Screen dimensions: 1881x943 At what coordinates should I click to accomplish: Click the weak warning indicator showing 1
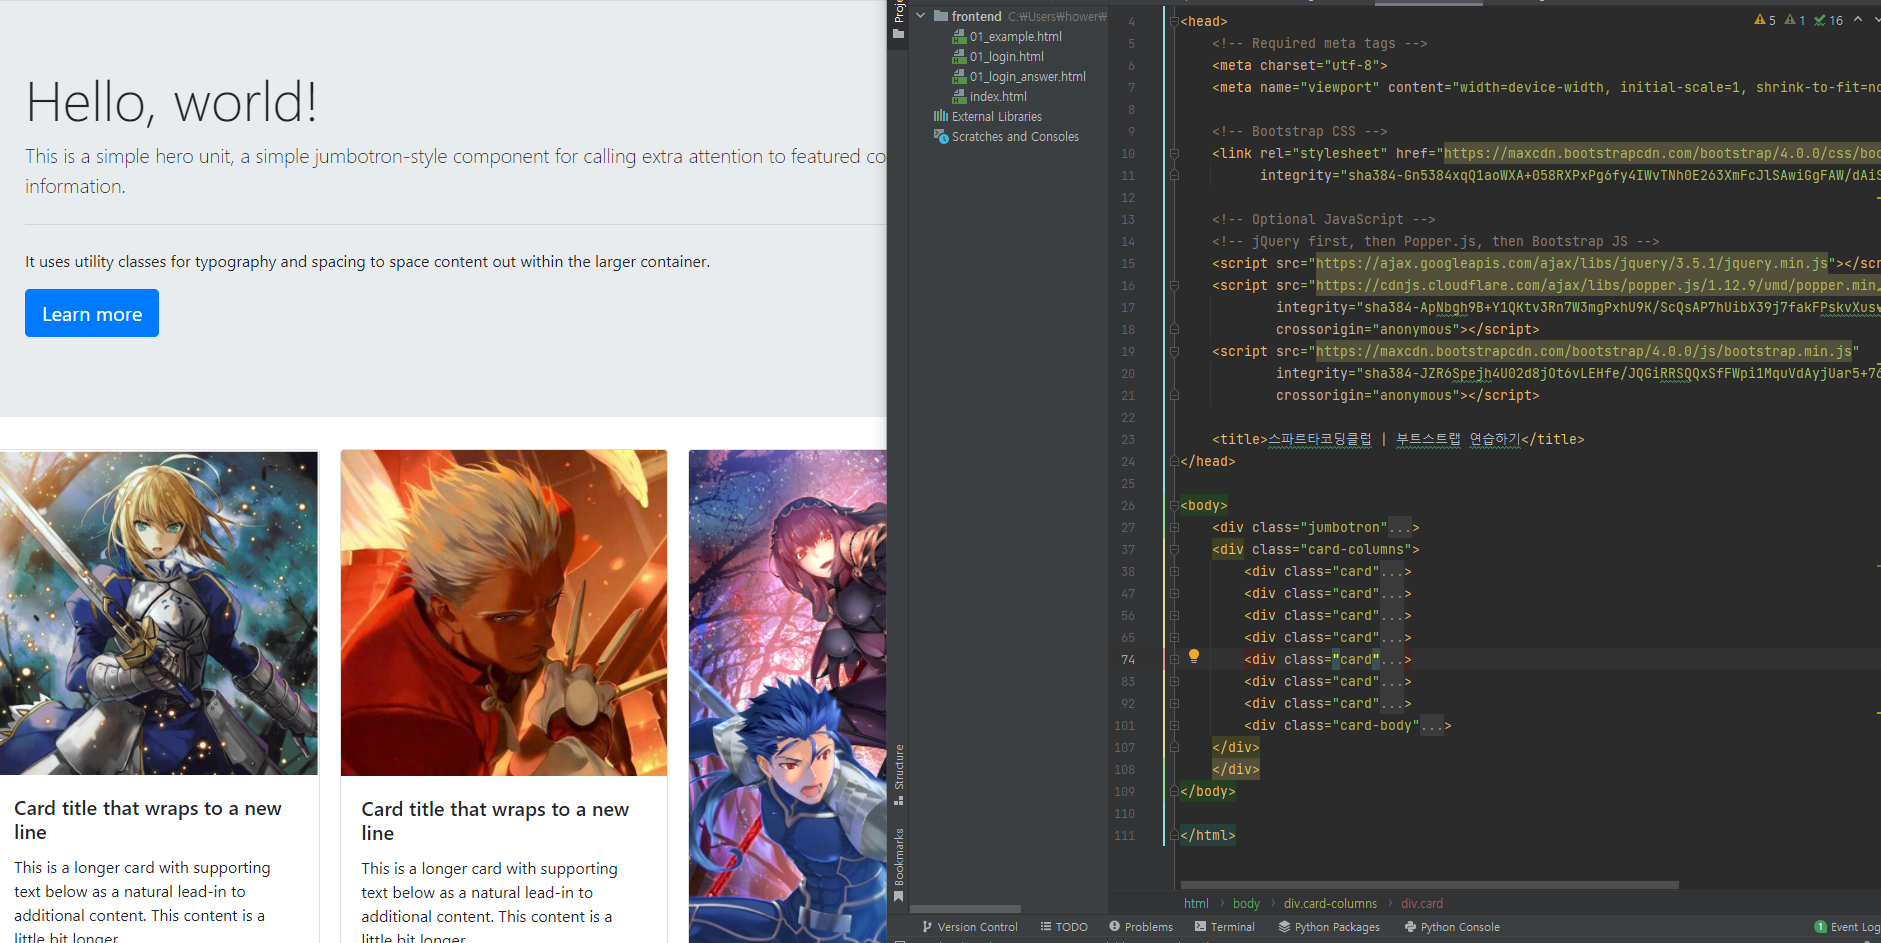pyautogui.click(x=1795, y=20)
